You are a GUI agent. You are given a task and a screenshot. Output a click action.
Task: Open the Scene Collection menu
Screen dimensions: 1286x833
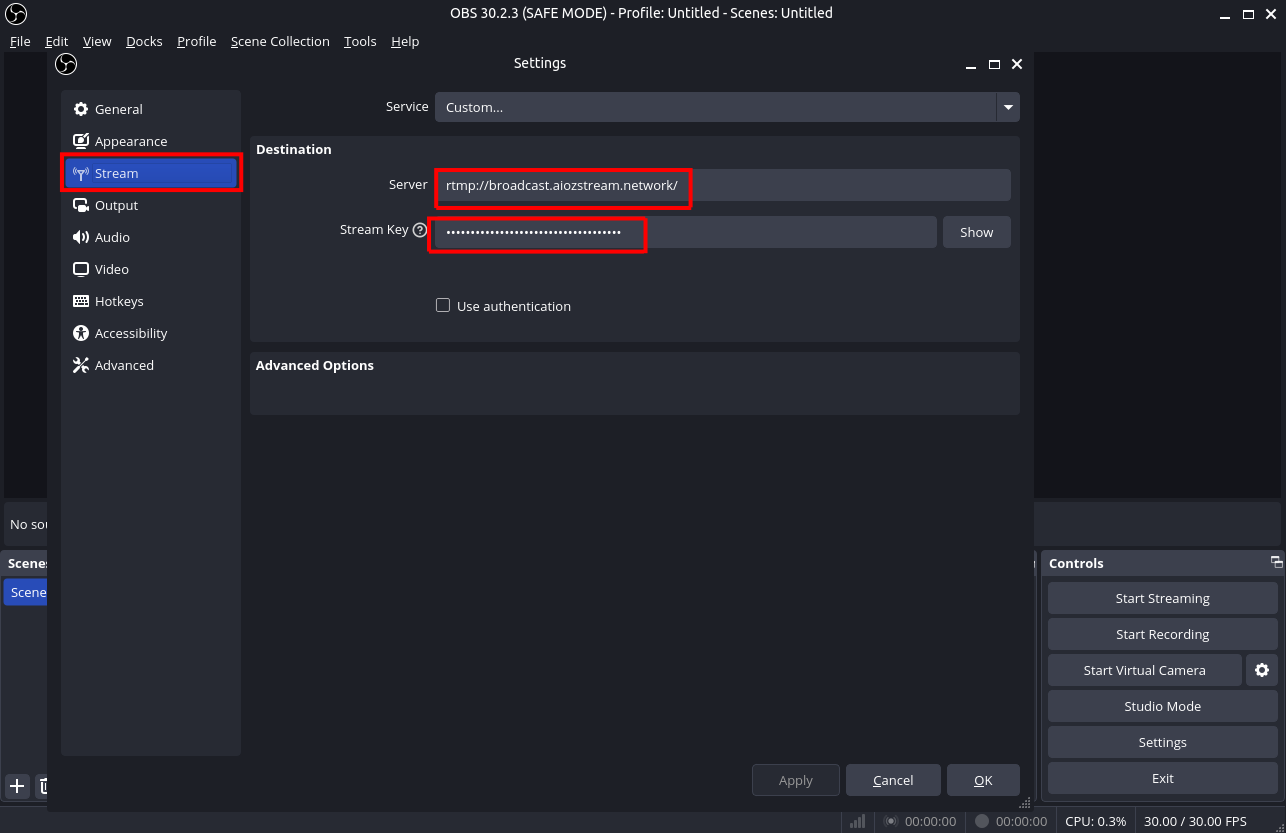280,41
